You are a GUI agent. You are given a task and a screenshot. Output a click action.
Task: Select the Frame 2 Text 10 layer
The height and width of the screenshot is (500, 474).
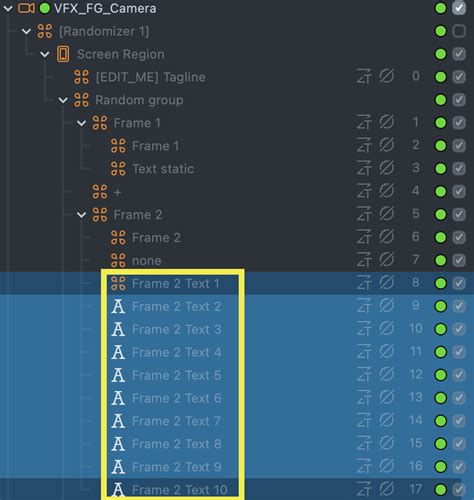[180, 490]
